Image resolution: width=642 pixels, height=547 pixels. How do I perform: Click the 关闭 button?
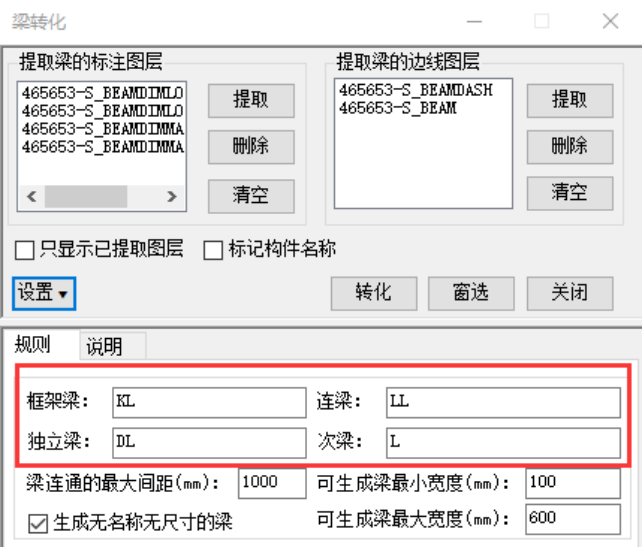(569, 293)
